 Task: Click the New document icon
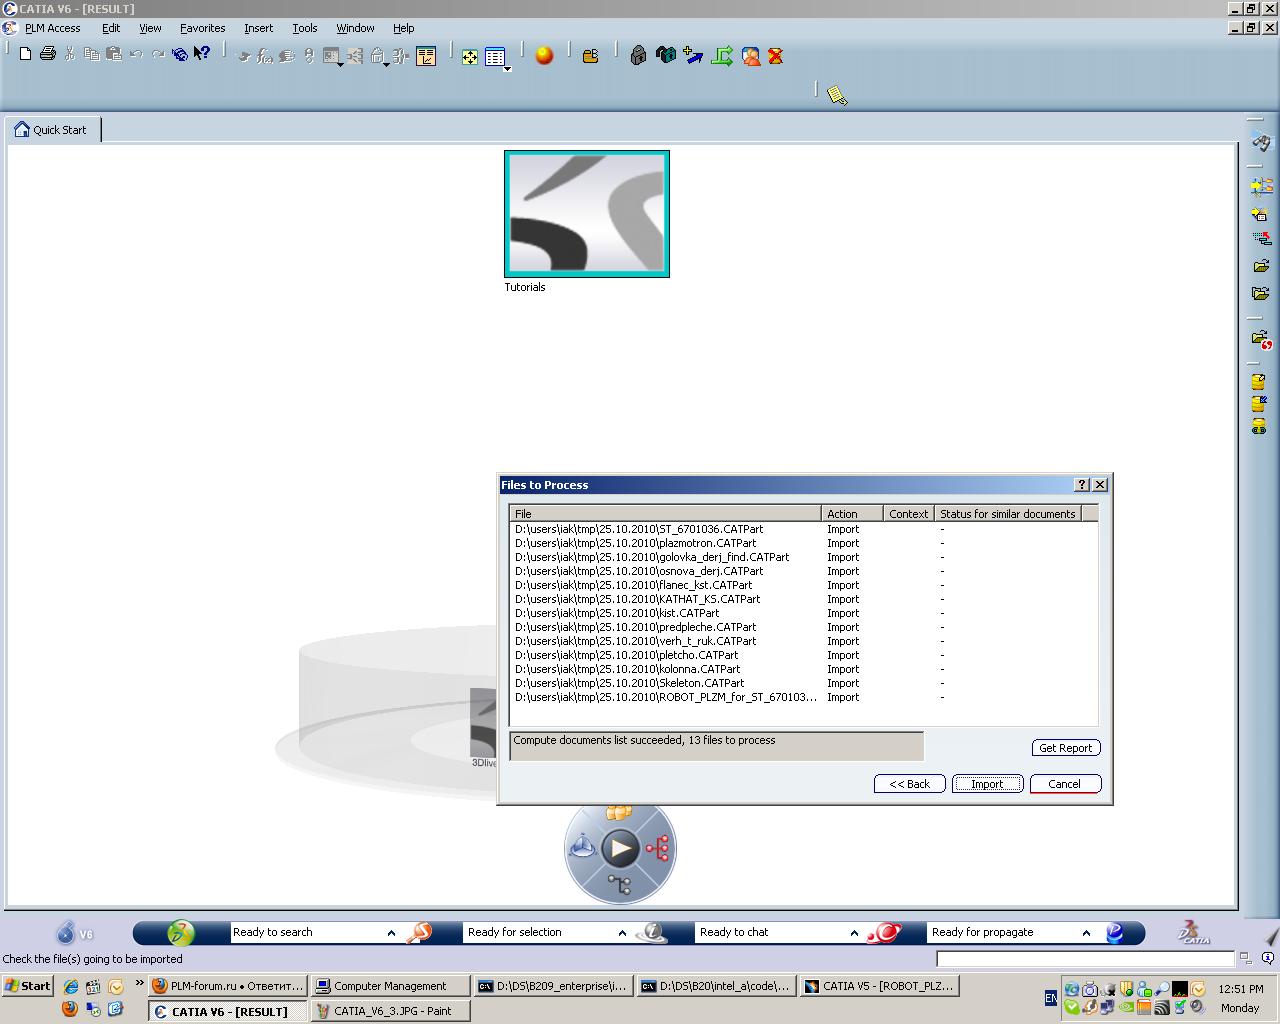click(25, 54)
